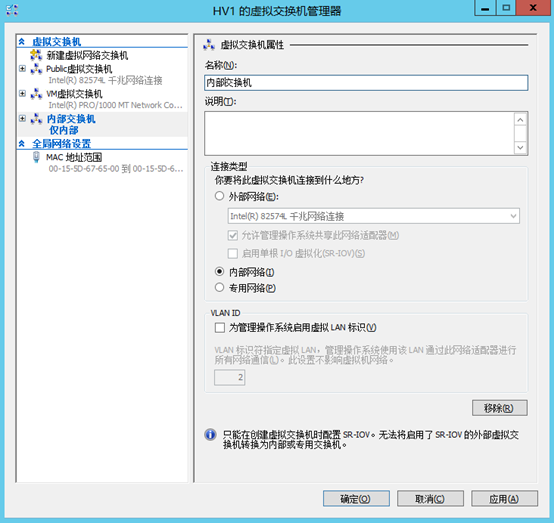Click the description box scroll down arrow
Screen dimensions: 554x523
coord(520,147)
